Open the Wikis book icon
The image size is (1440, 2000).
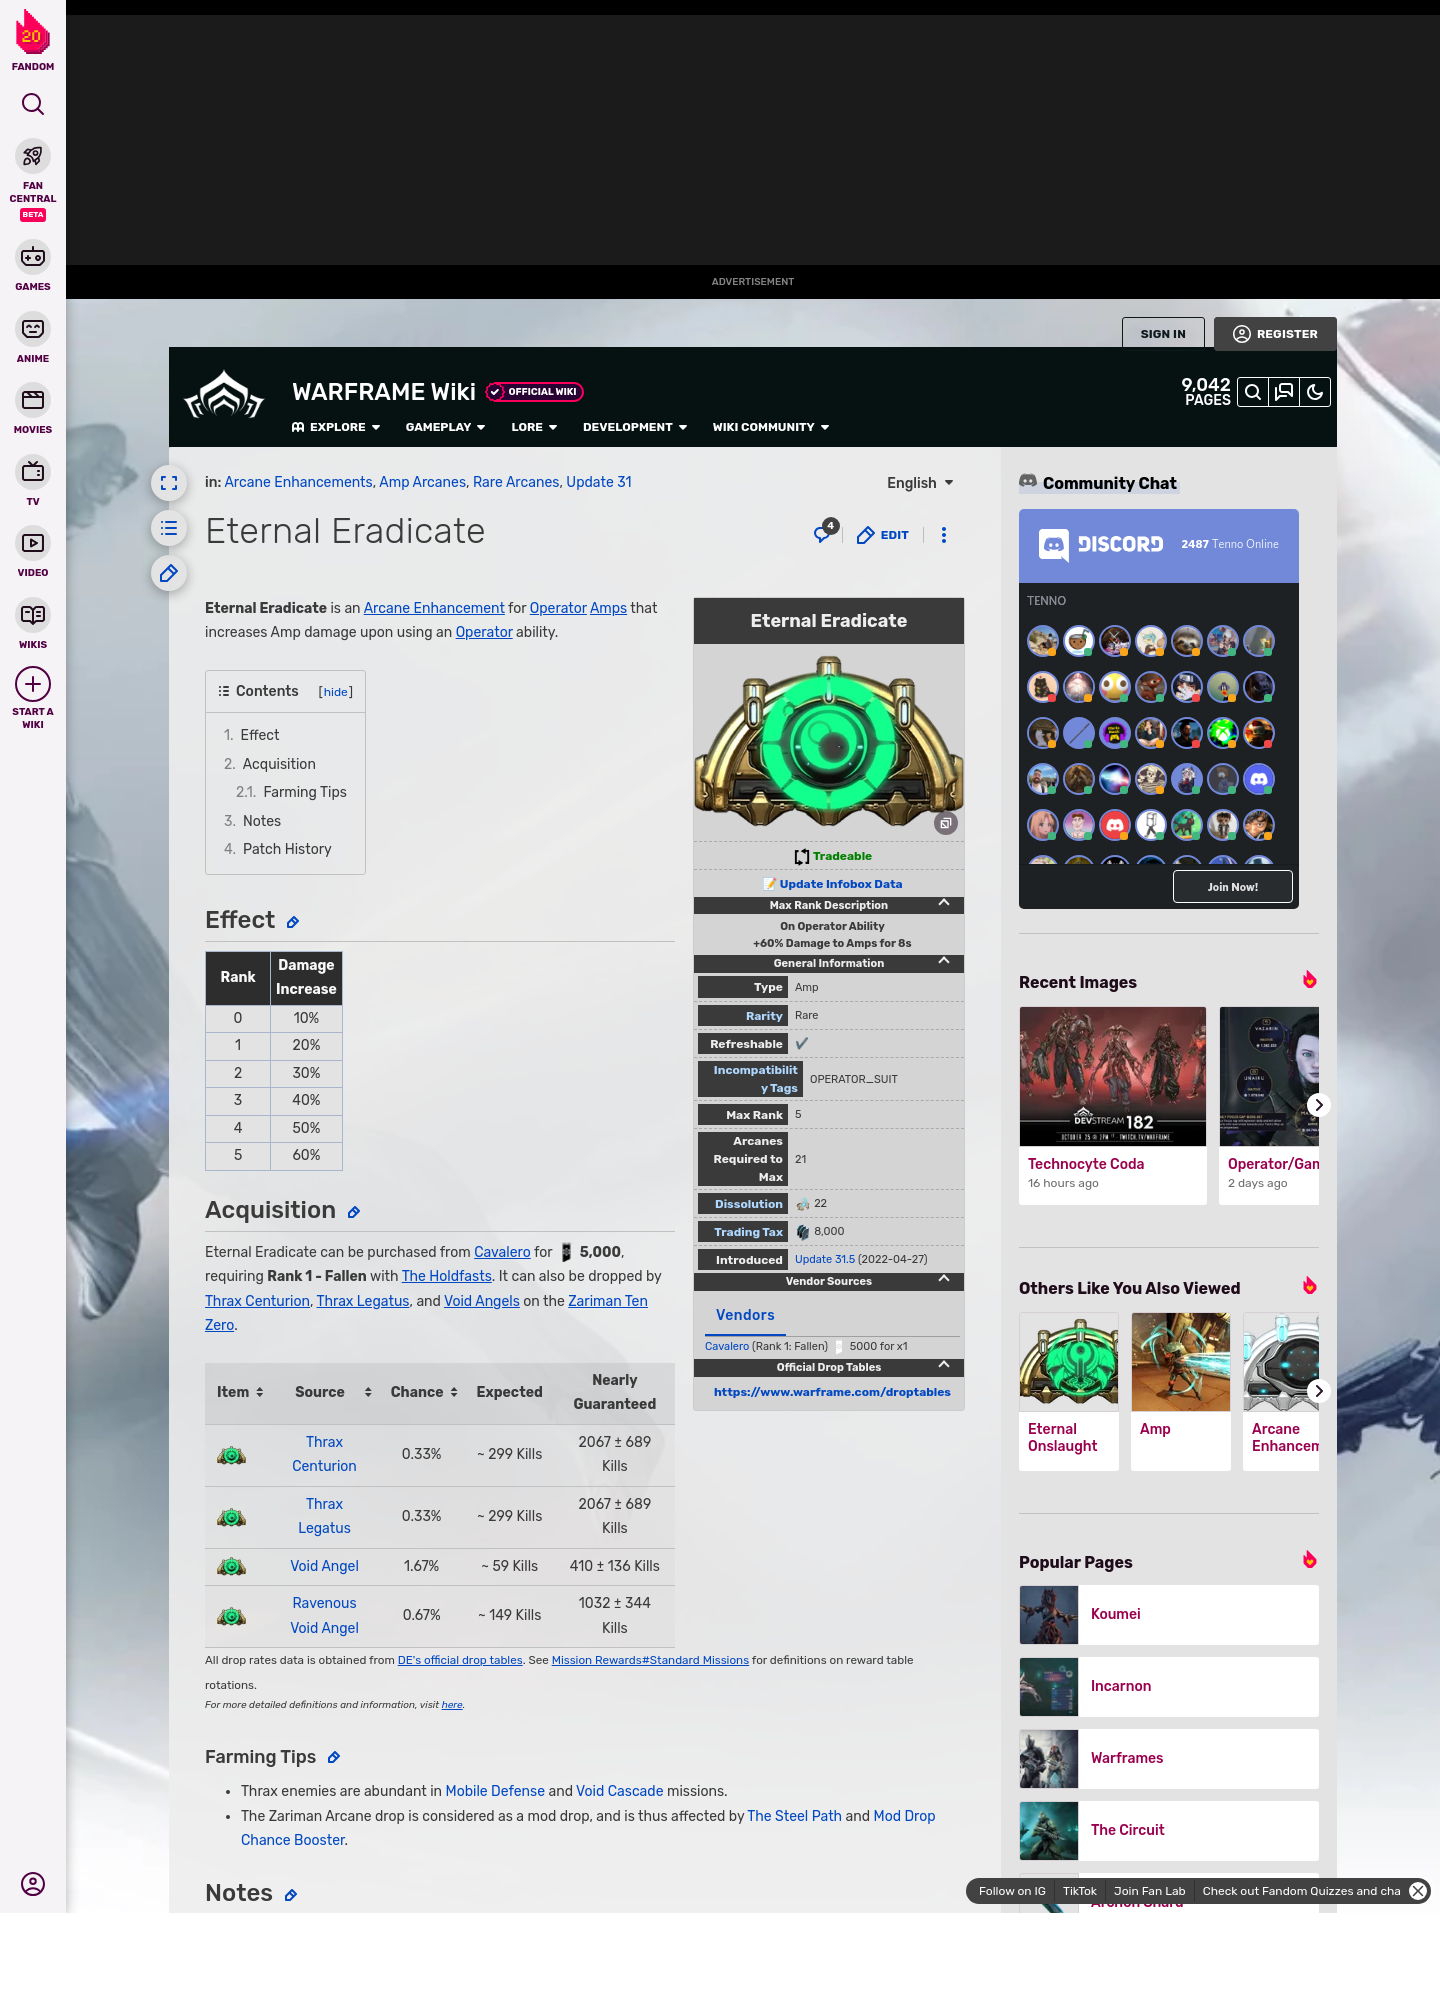coord(33,614)
